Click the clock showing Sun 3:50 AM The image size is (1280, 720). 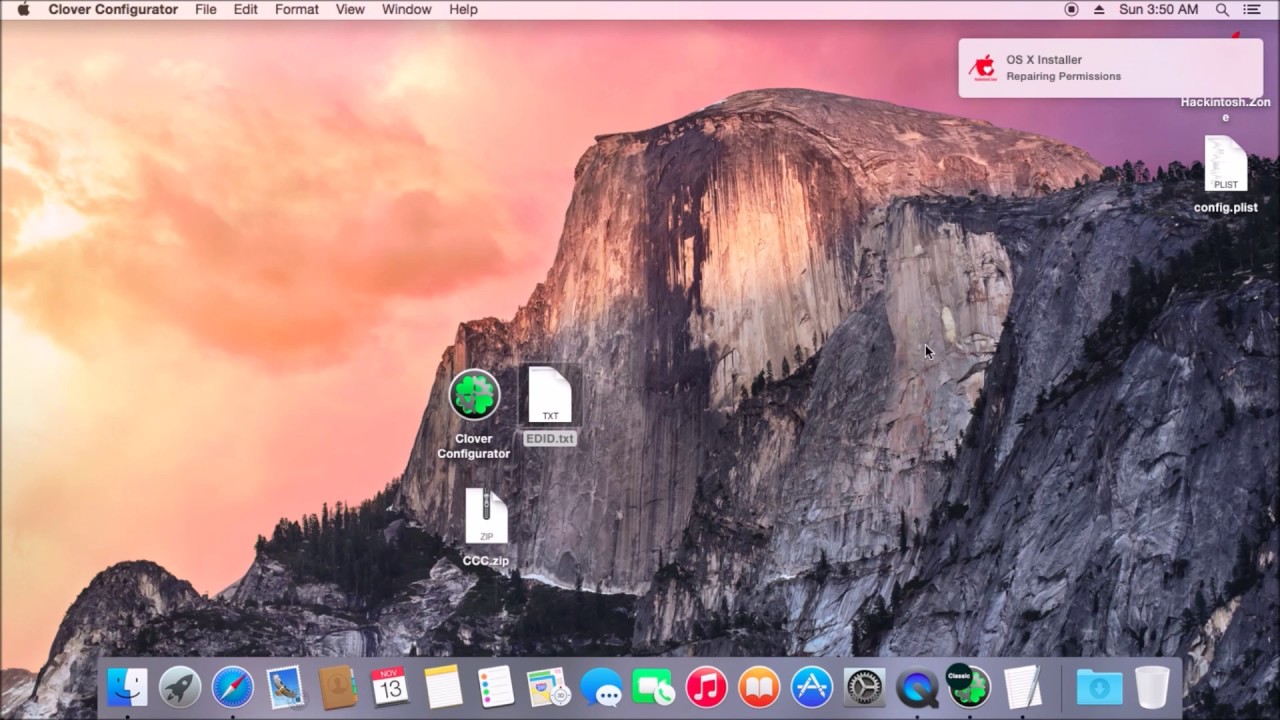tap(1159, 9)
